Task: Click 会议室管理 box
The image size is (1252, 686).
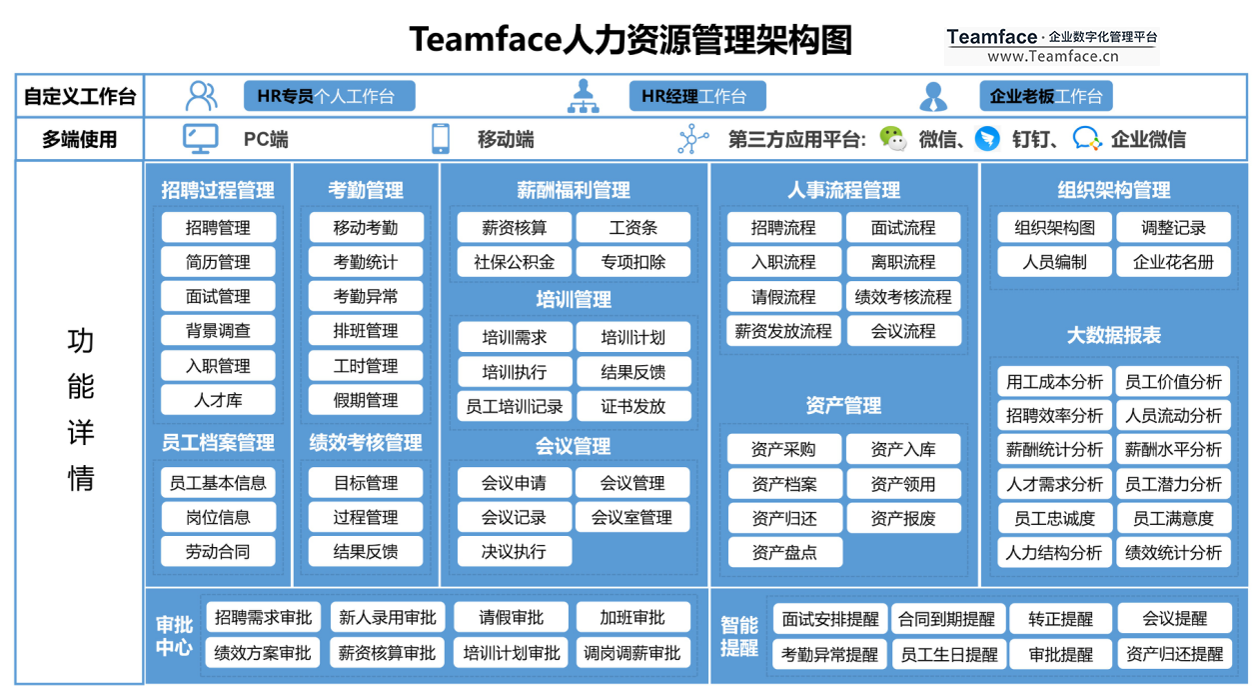Action: coord(633,517)
